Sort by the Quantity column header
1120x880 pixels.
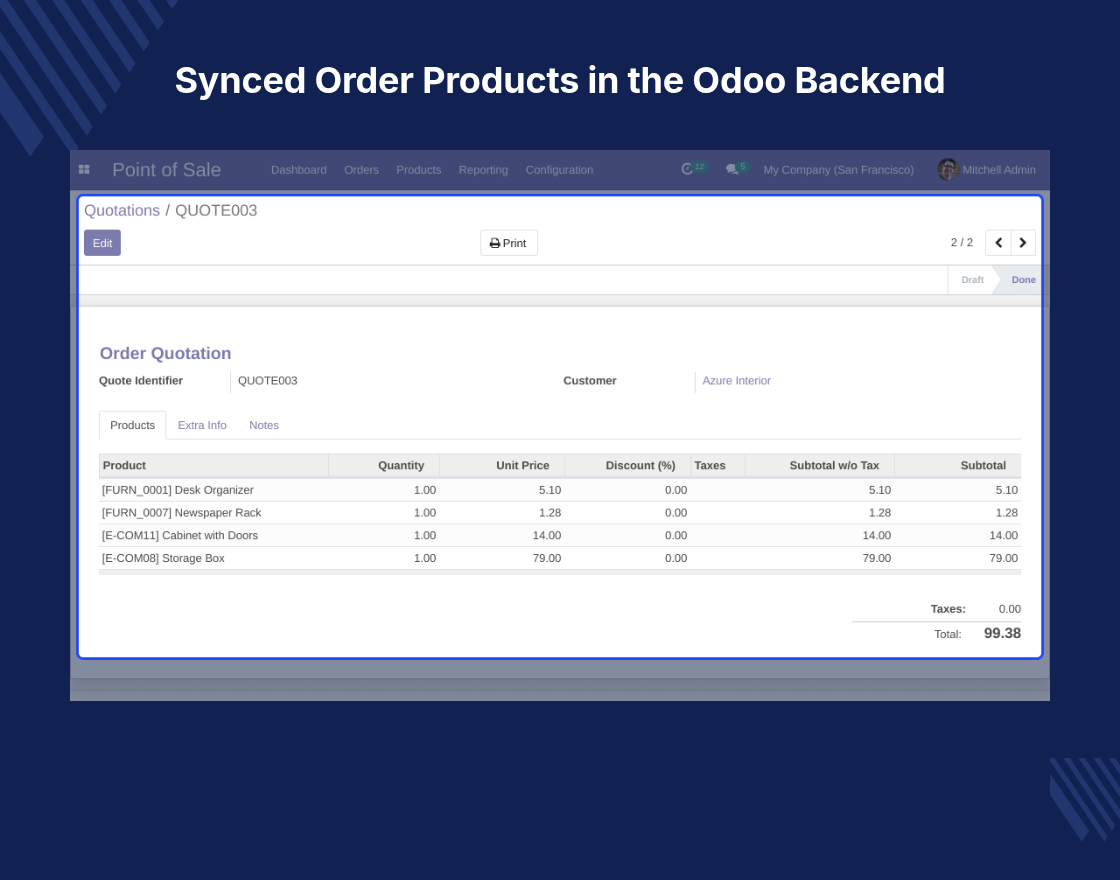[x=384, y=466]
